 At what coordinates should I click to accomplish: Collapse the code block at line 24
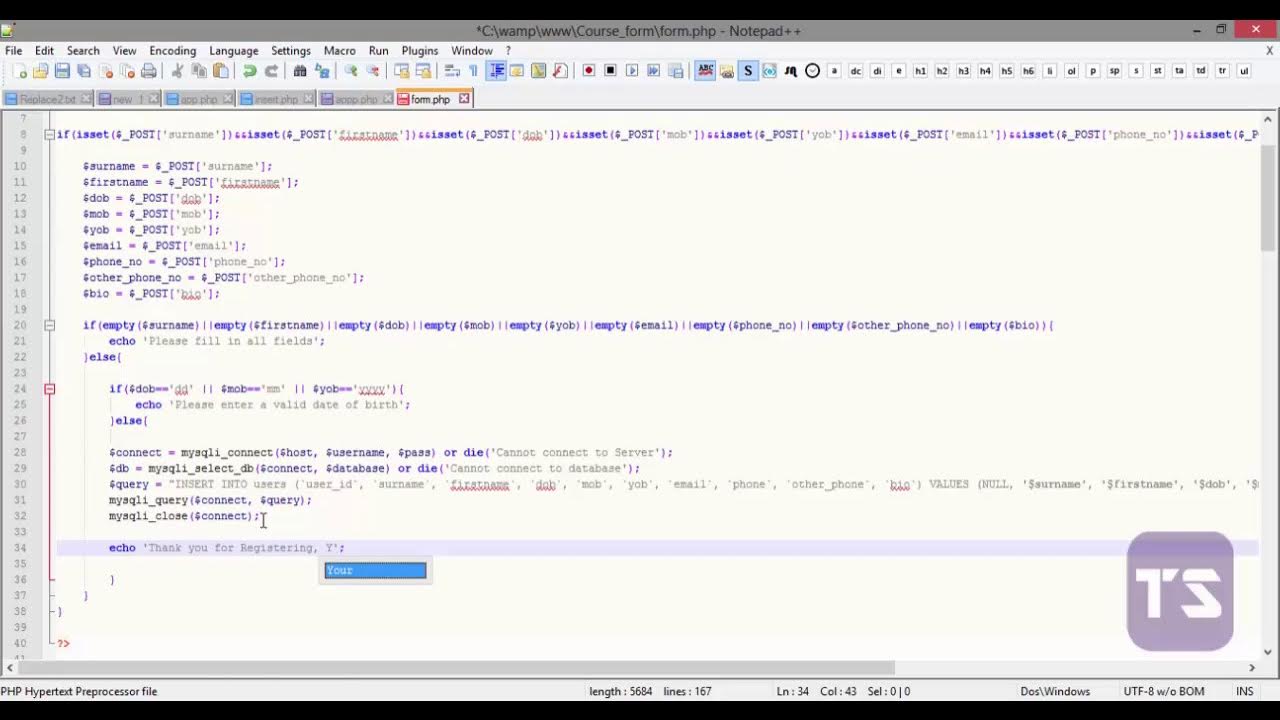[x=49, y=389]
